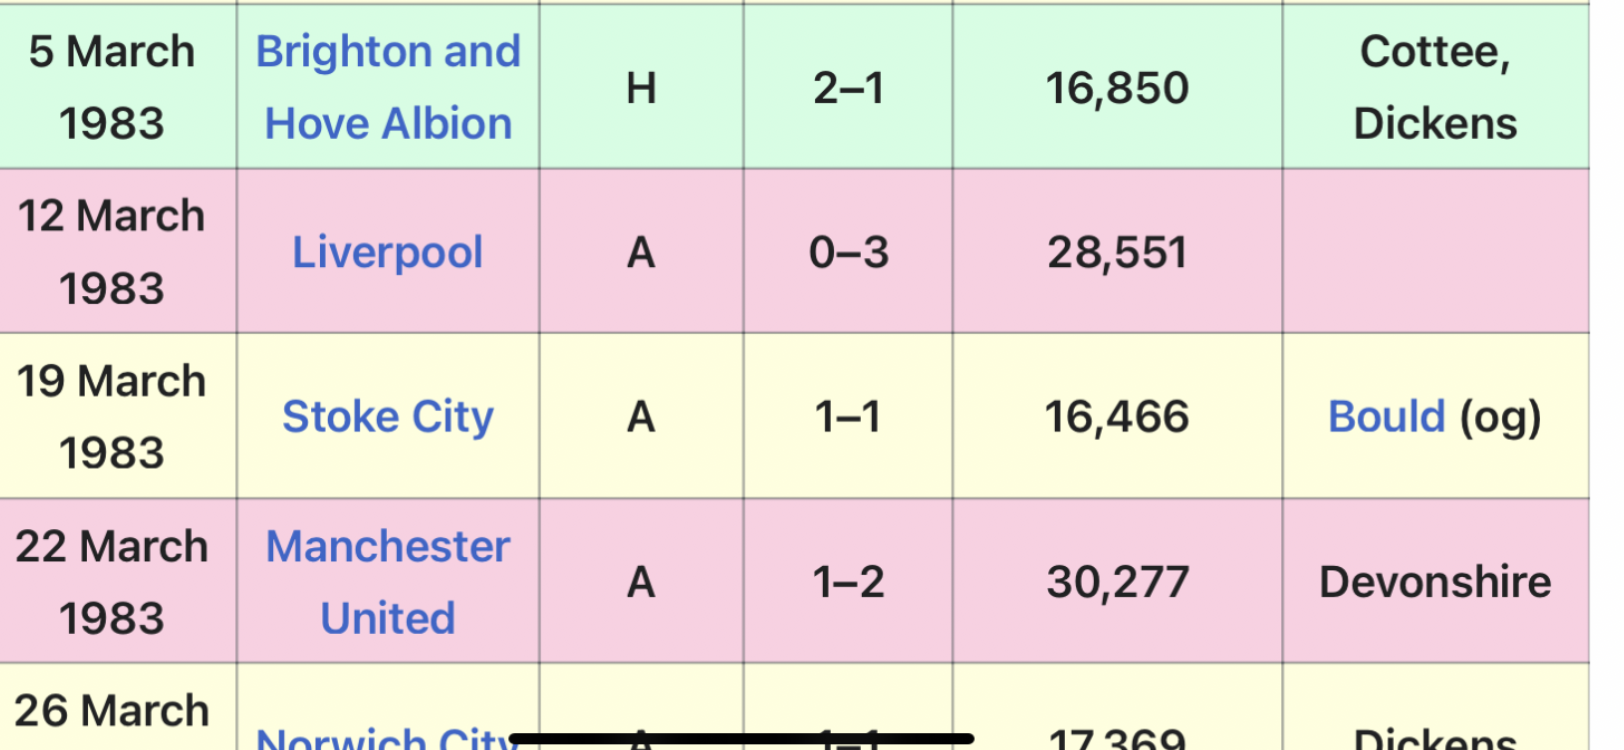1624x750 pixels.
Task: Click the 28,551 attendance cell
Action: (1117, 251)
